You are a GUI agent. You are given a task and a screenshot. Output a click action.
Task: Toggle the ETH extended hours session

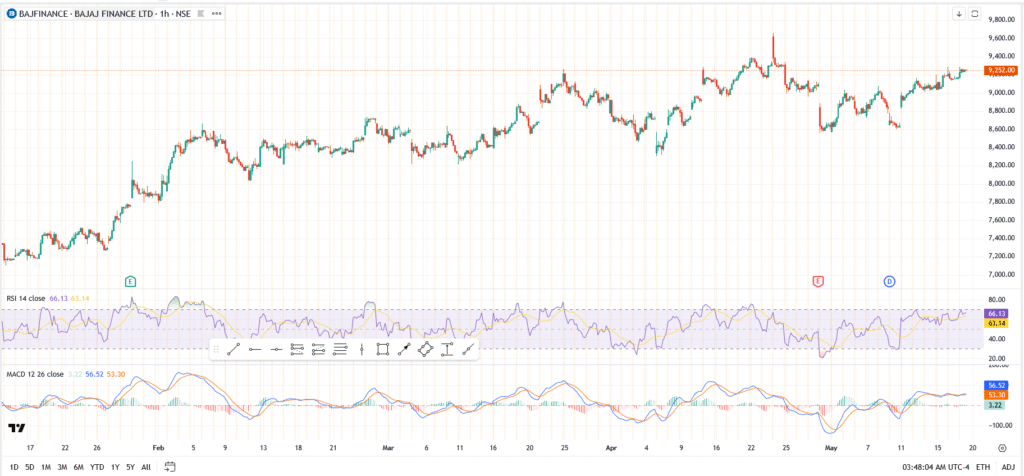point(983,466)
